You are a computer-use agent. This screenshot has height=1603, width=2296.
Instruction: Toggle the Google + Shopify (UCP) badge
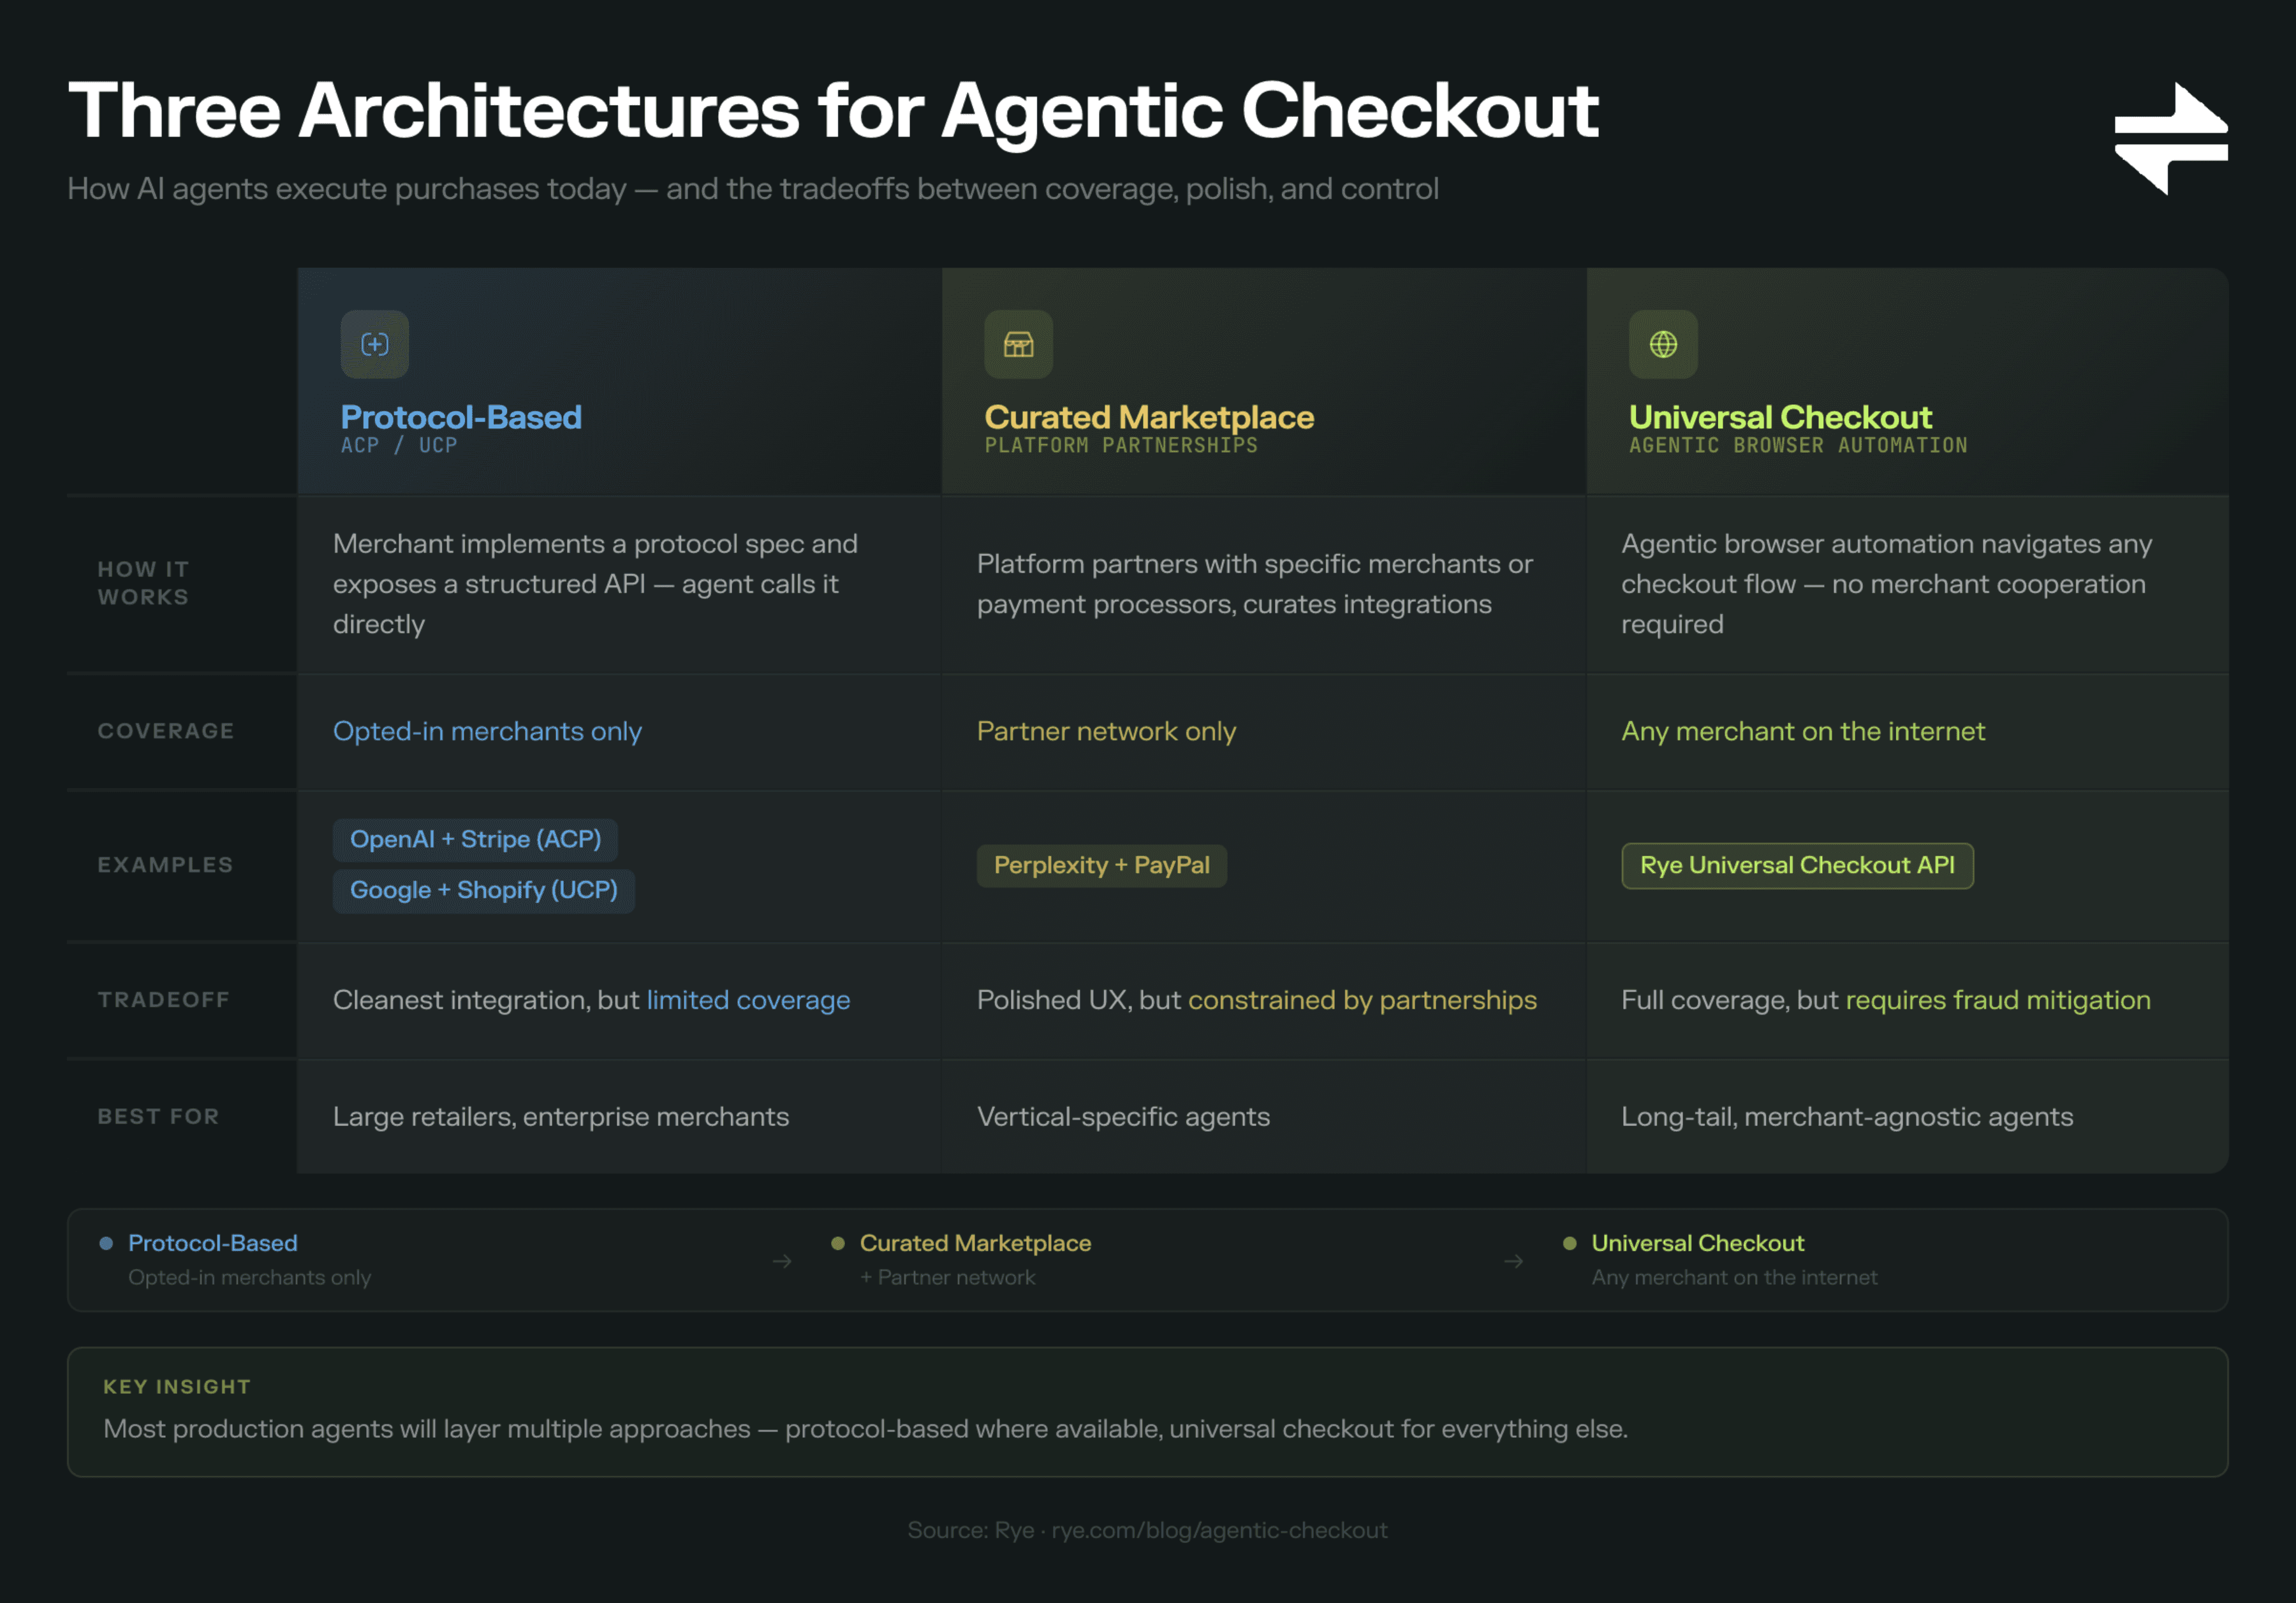click(483, 890)
